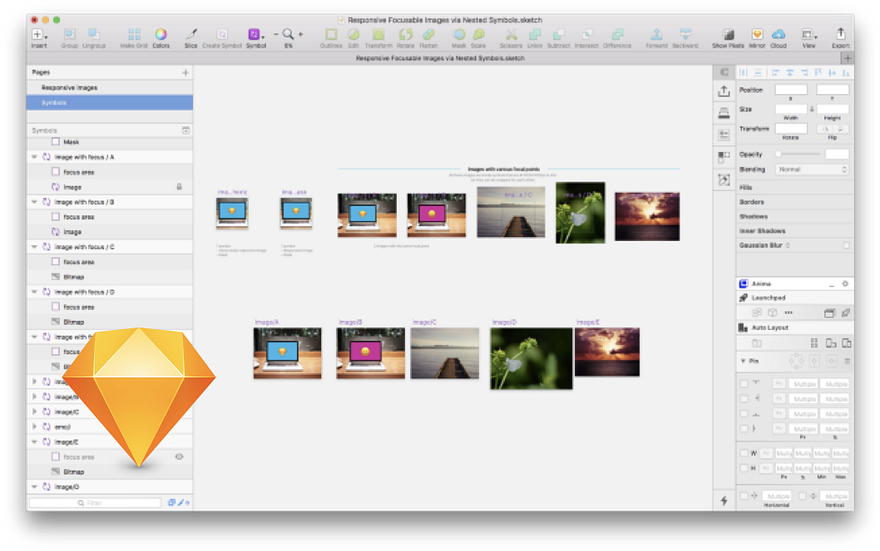Open the Fills section
This screenshot has height=551, width=880.
pos(795,187)
